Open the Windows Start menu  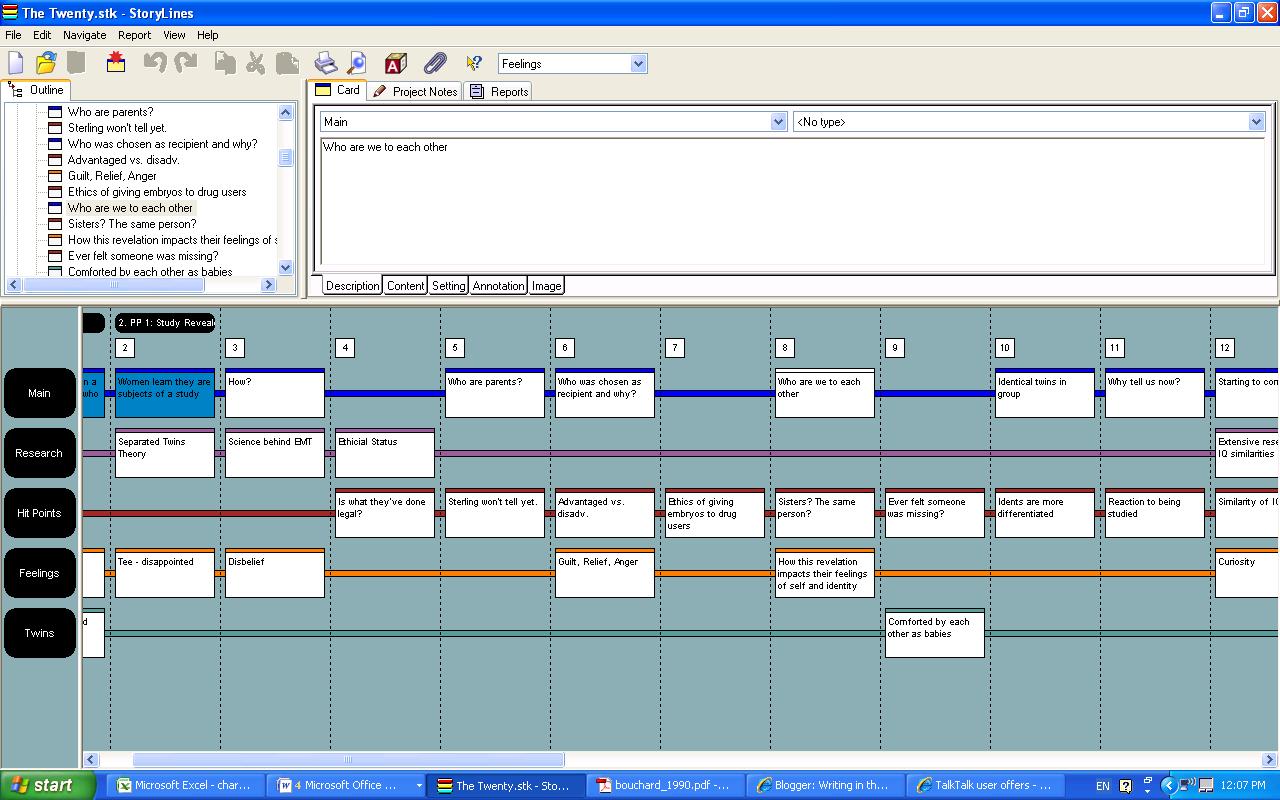[x=47, y=785]
